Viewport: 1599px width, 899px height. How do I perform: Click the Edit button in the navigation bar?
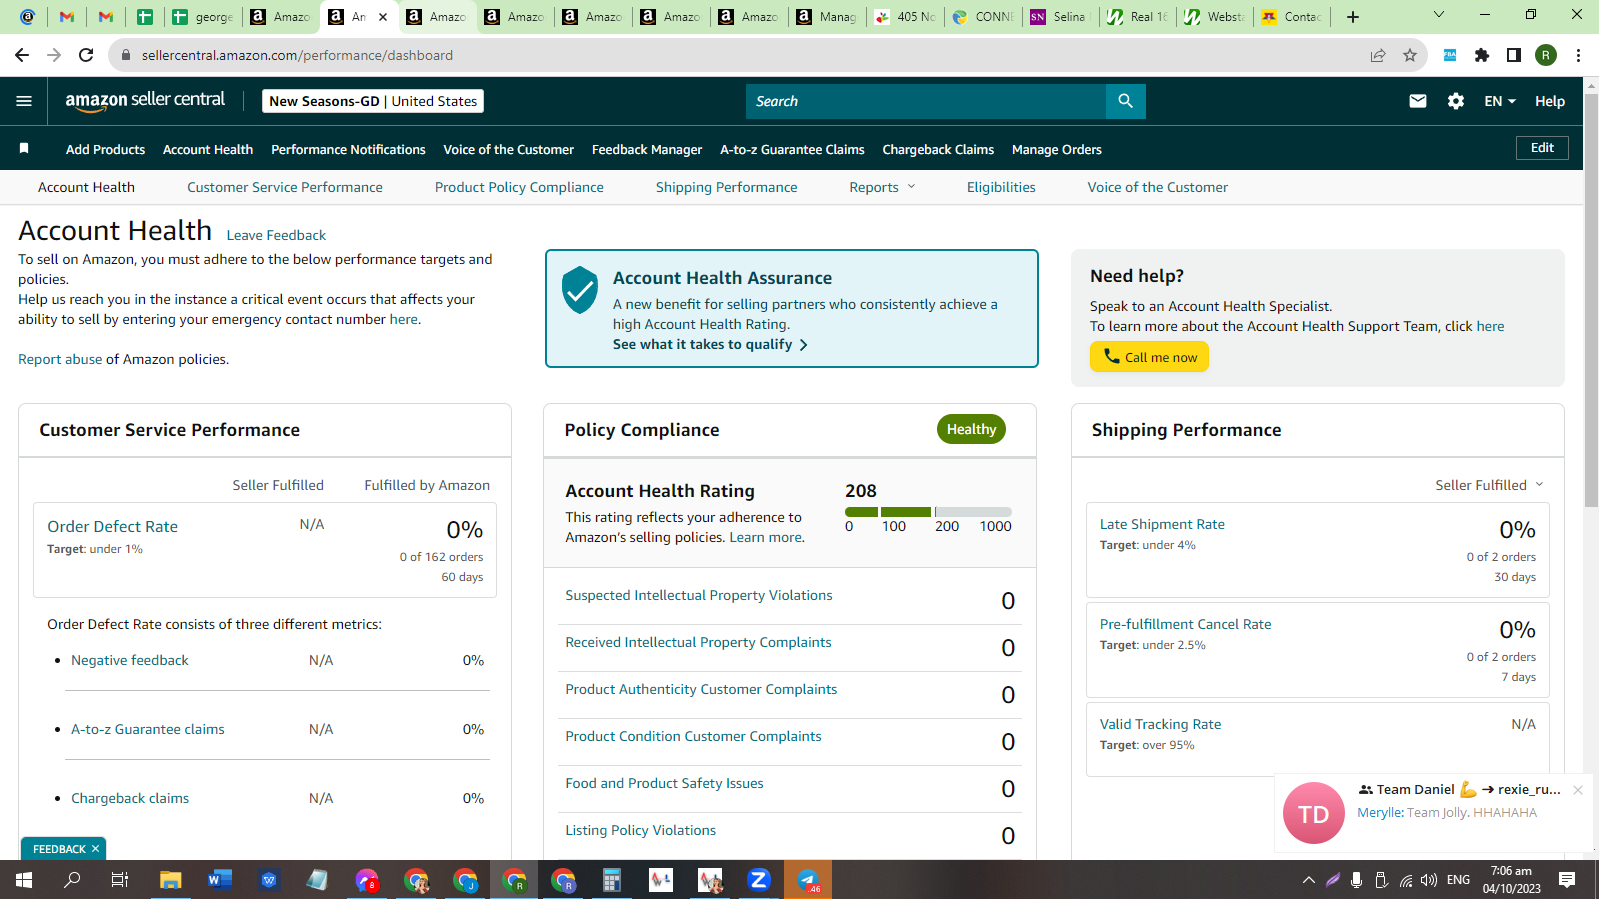click(1542, 148)
